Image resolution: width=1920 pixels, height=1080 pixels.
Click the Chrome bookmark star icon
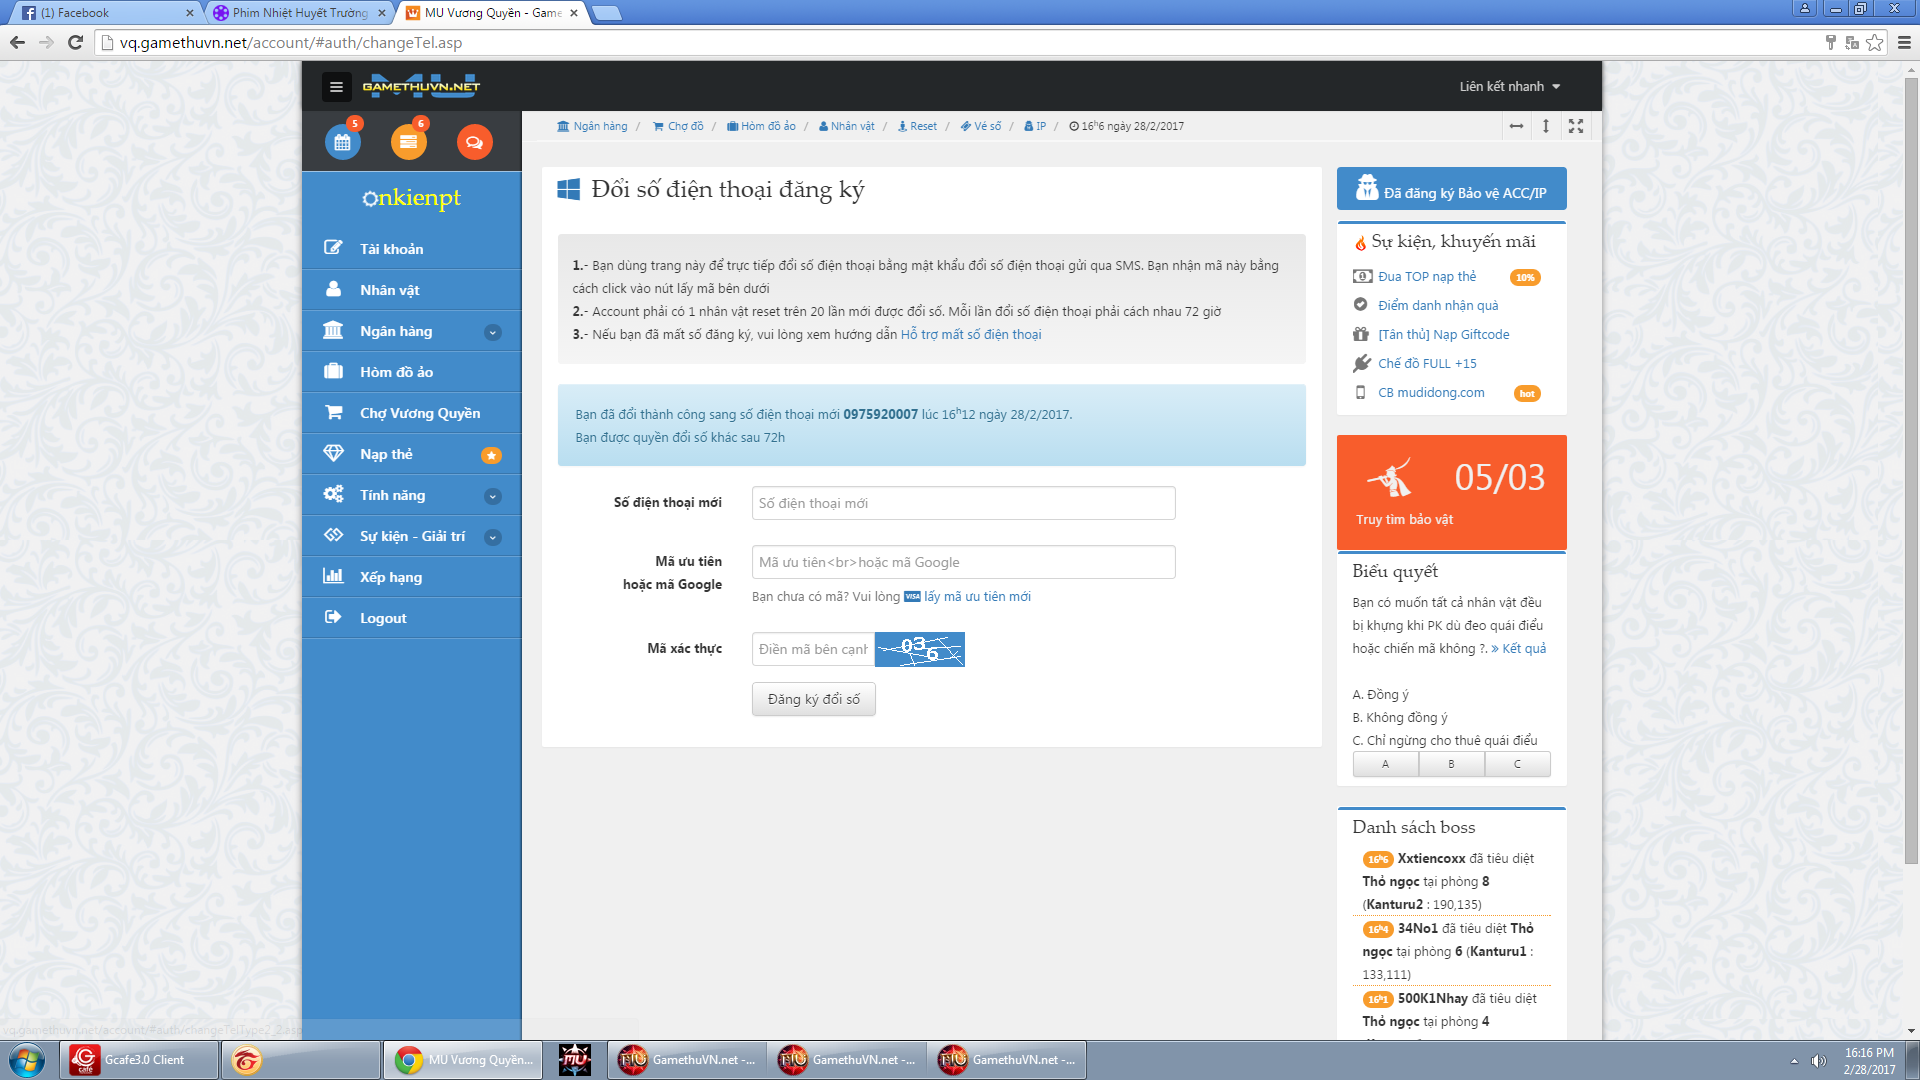(1874, 42)
